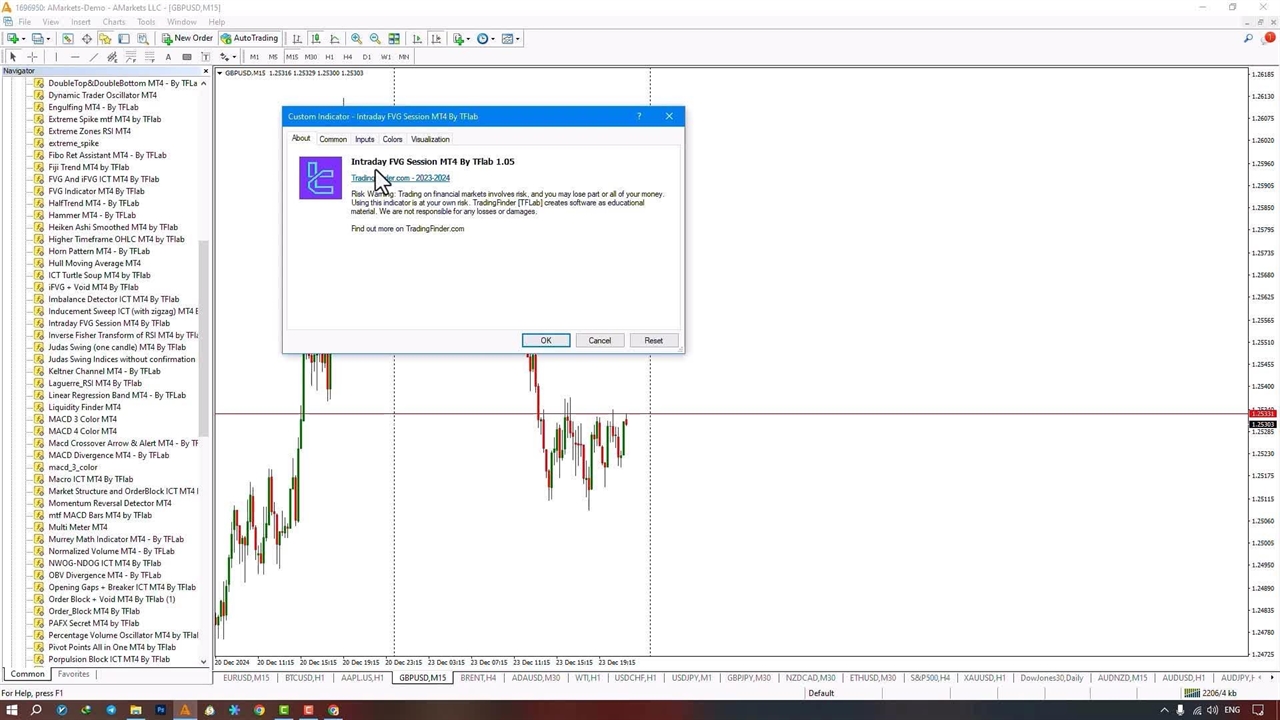The height and width of the screenshot is (720, 1280).
Task: Click the zoom out magnifier icon
Action: pos(375,39)
